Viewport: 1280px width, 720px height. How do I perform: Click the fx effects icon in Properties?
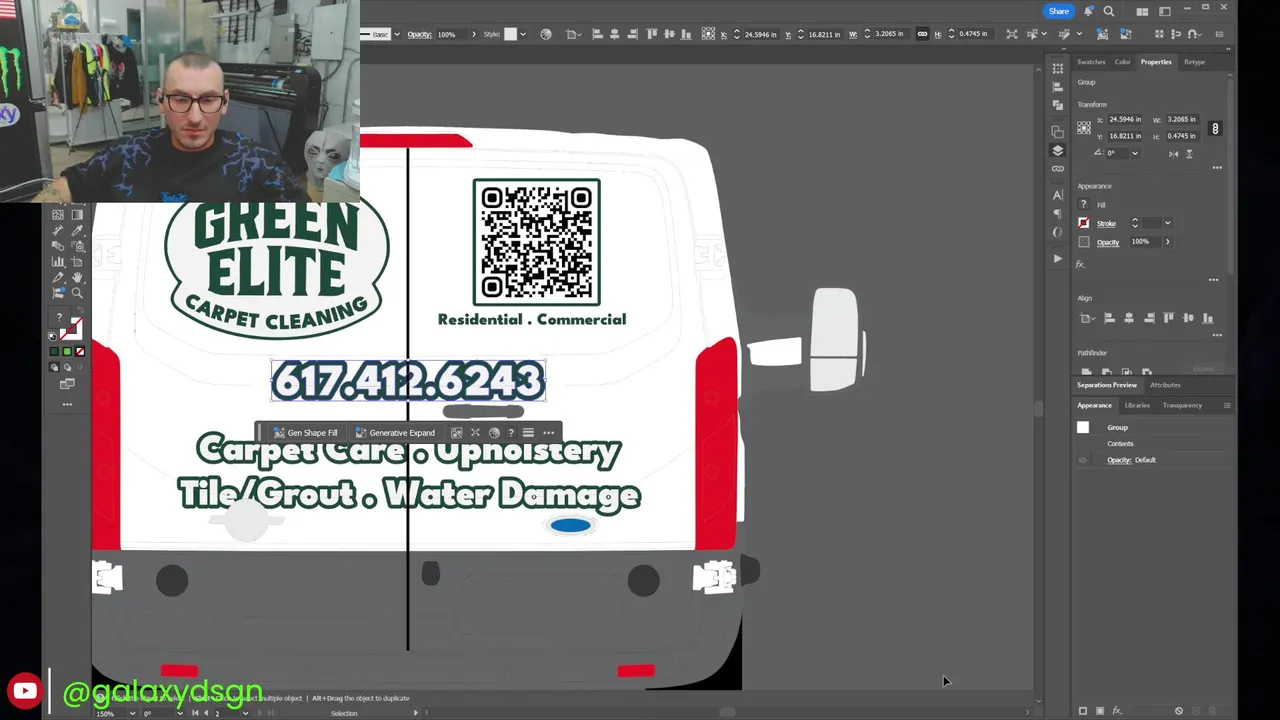click(x=1080, y=264)
